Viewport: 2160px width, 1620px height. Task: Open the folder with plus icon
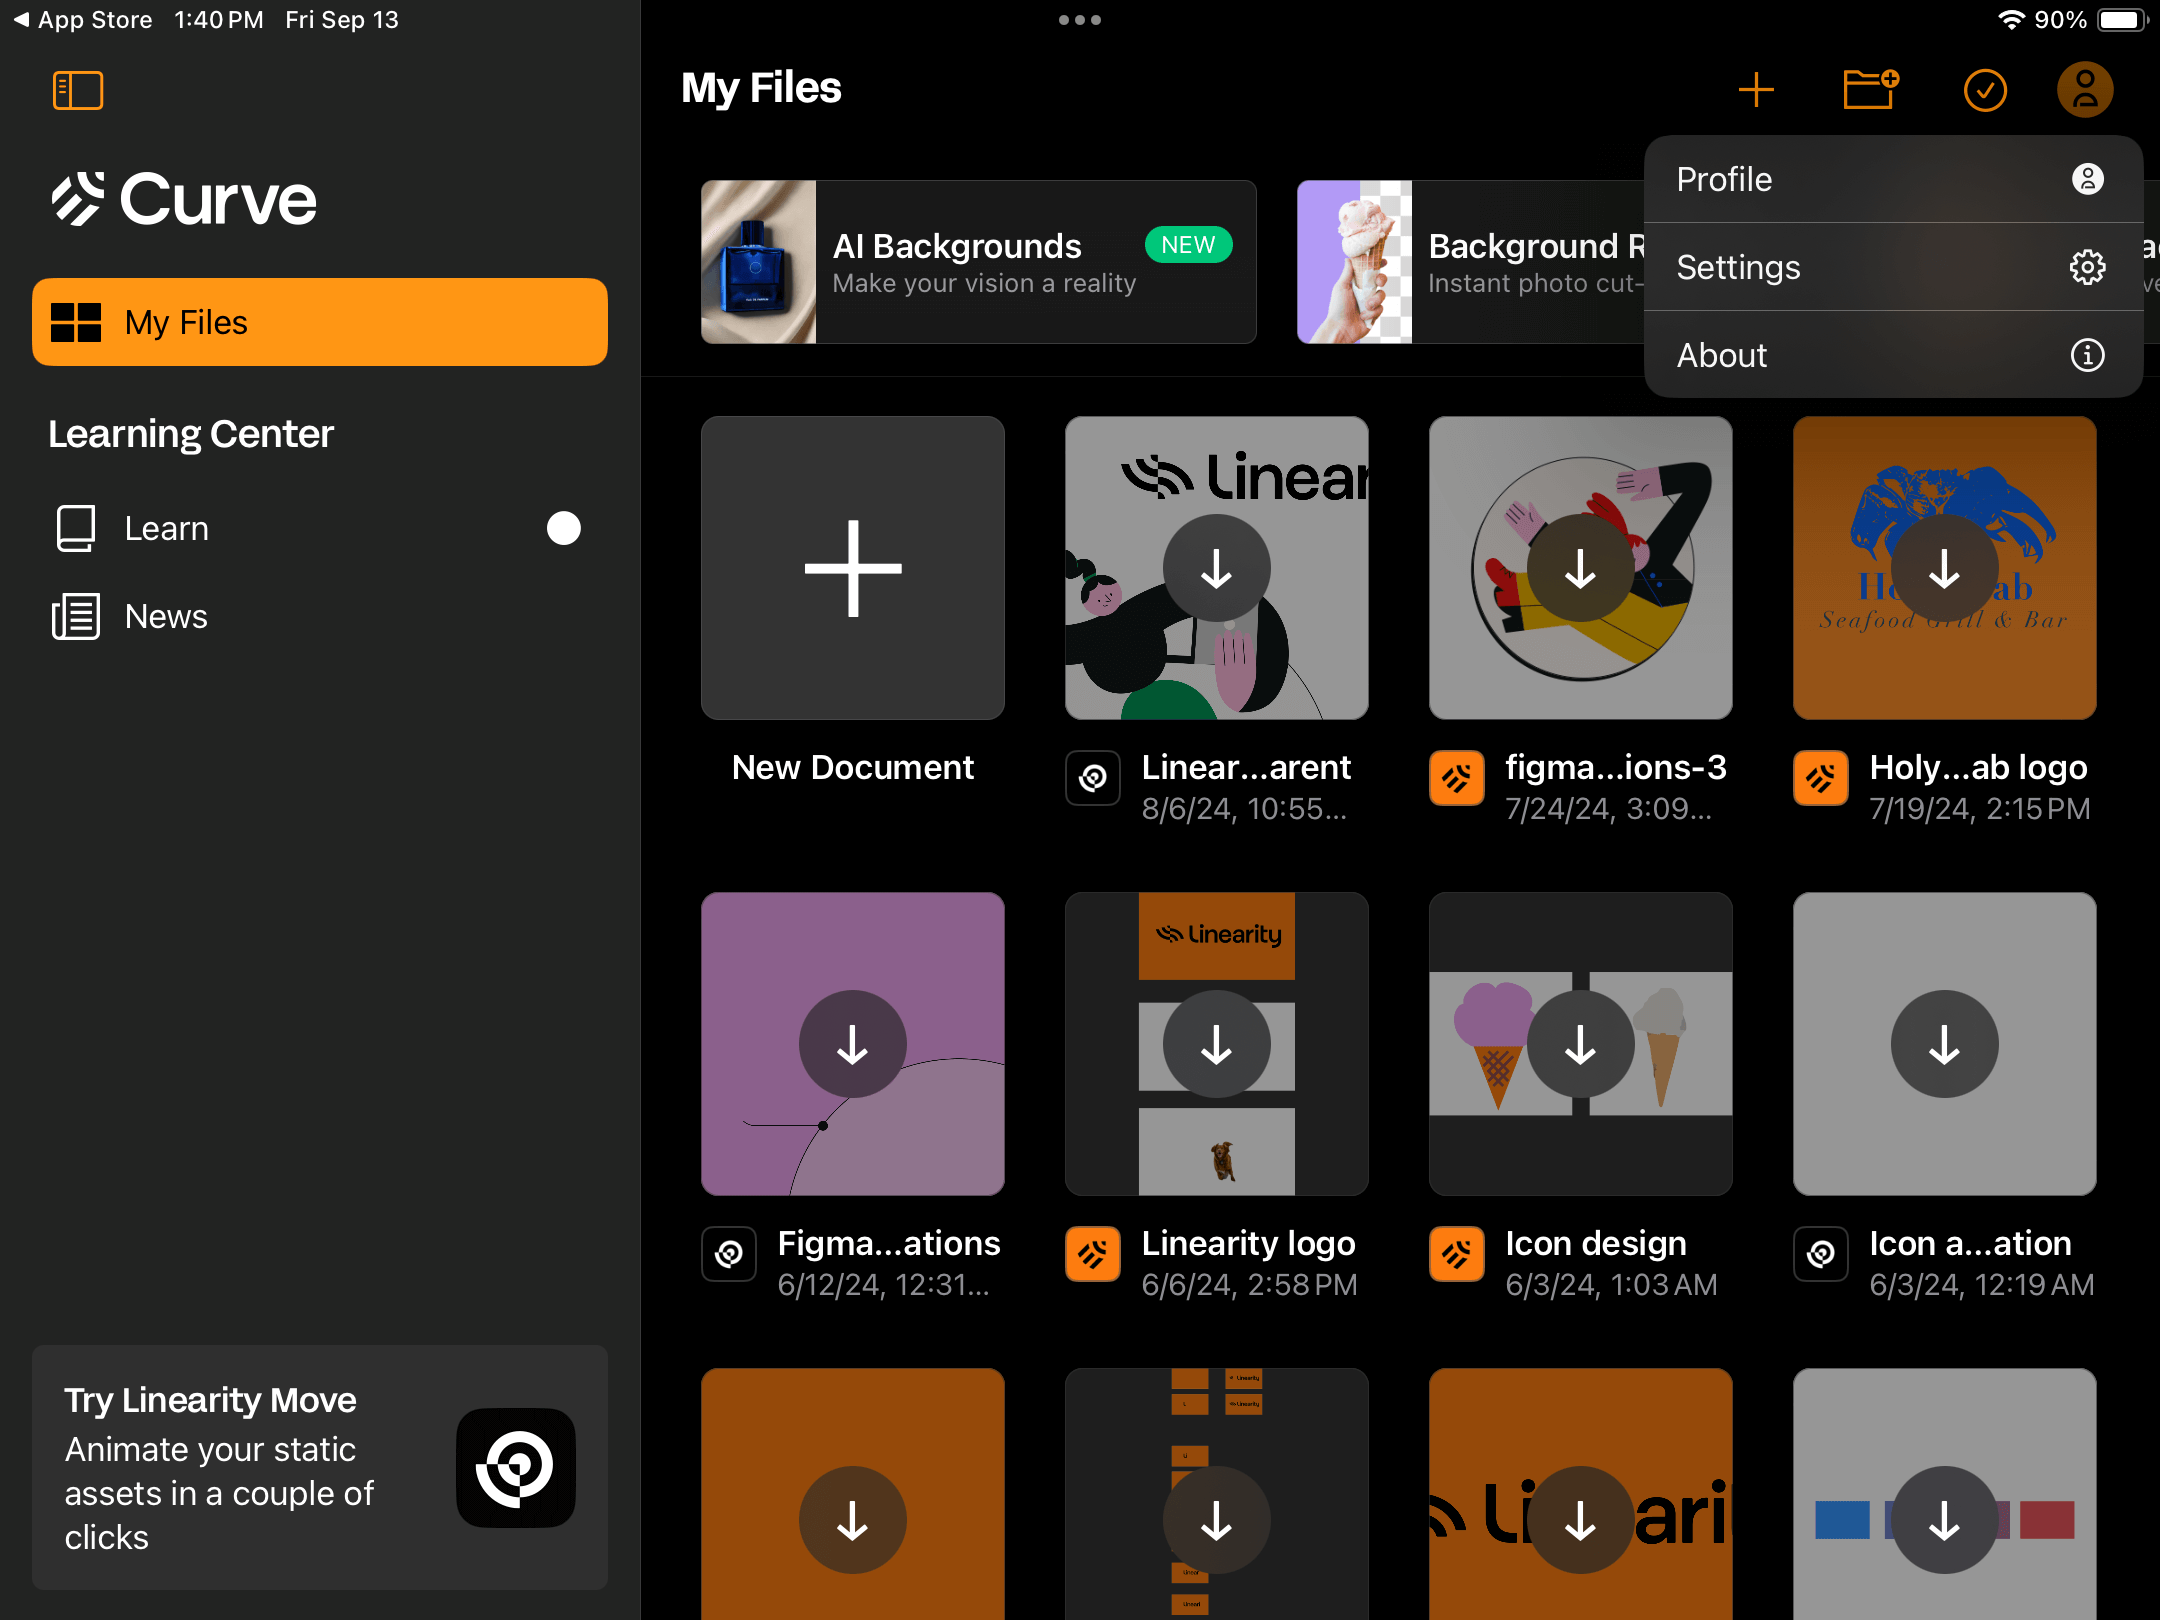pos(1866,88)
